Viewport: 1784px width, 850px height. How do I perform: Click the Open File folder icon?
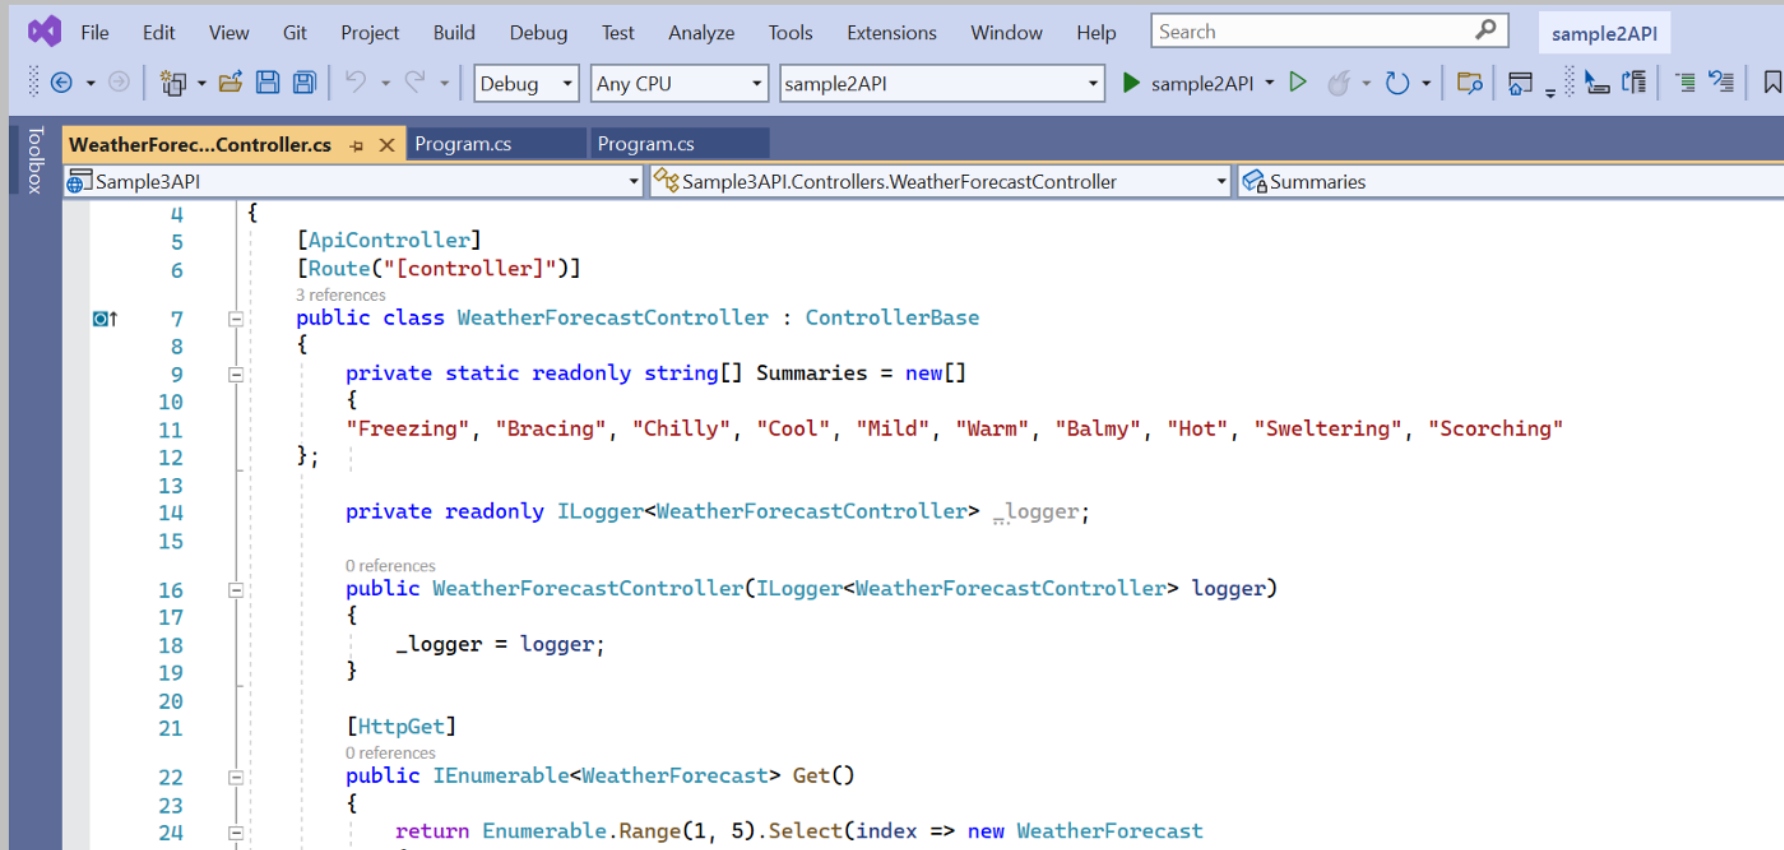[x=230, y=83]
